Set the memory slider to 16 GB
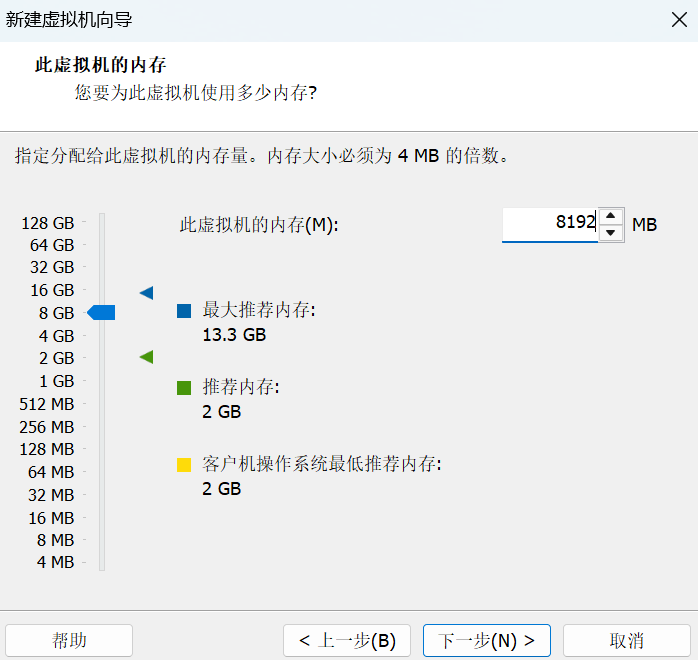 pyautogui.click(x=102, y=290)
